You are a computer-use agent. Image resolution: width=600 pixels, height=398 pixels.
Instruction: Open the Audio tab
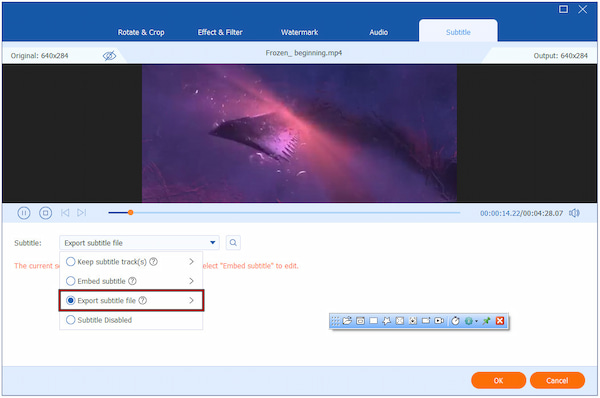tap(378, 32)
